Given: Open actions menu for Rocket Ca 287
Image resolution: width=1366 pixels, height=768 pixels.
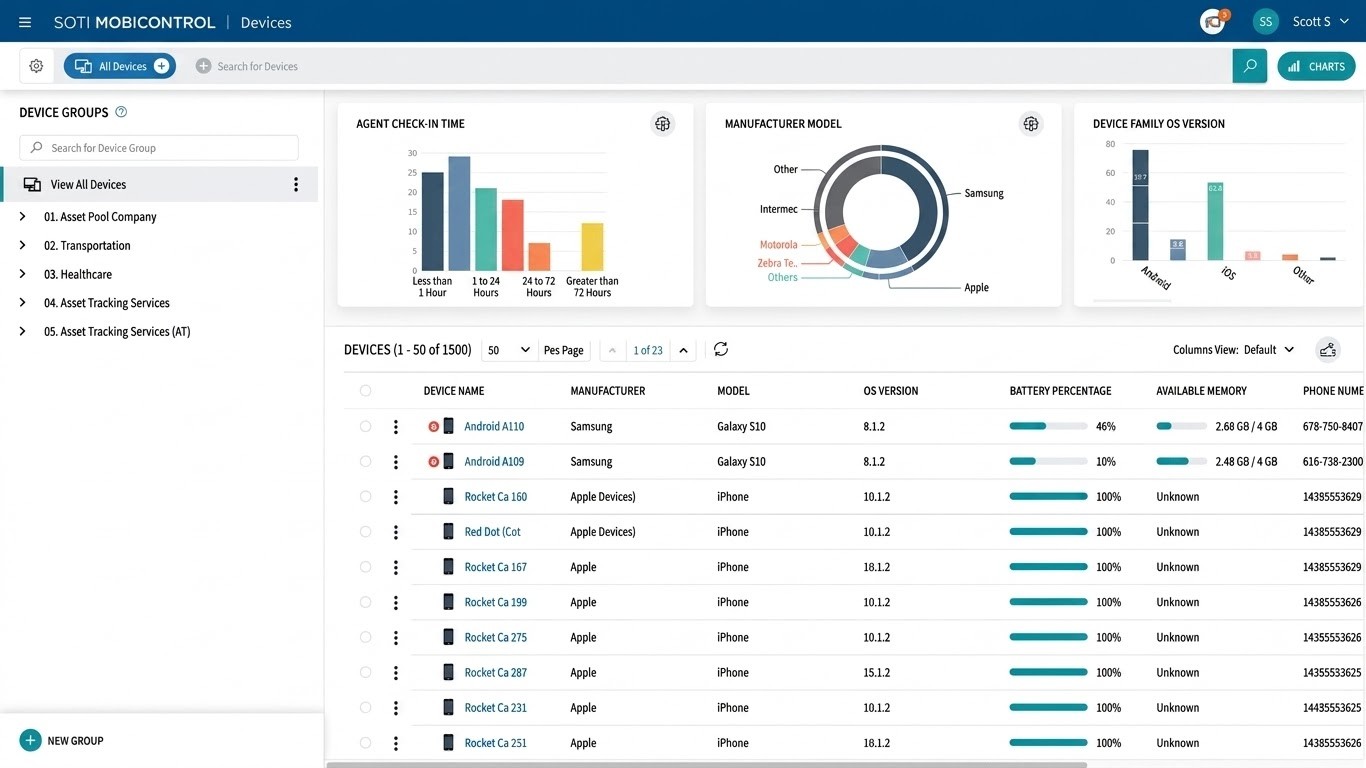Looking at the screenshot, I should coord(396,672).
